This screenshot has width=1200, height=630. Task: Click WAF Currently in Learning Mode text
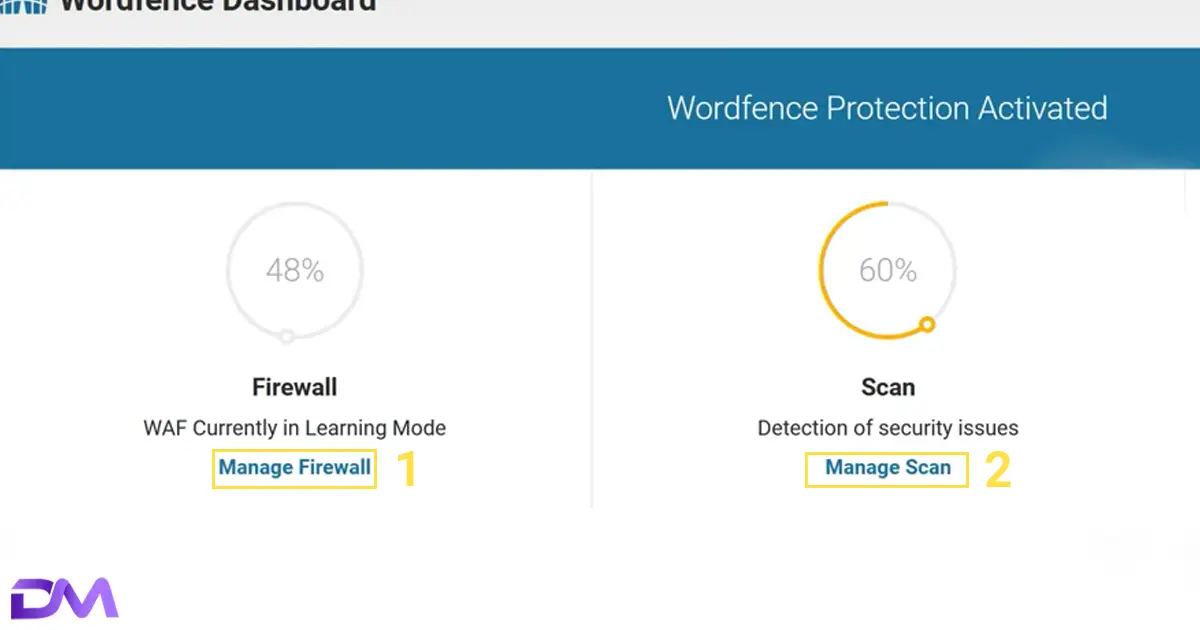(x=295, y=428)
